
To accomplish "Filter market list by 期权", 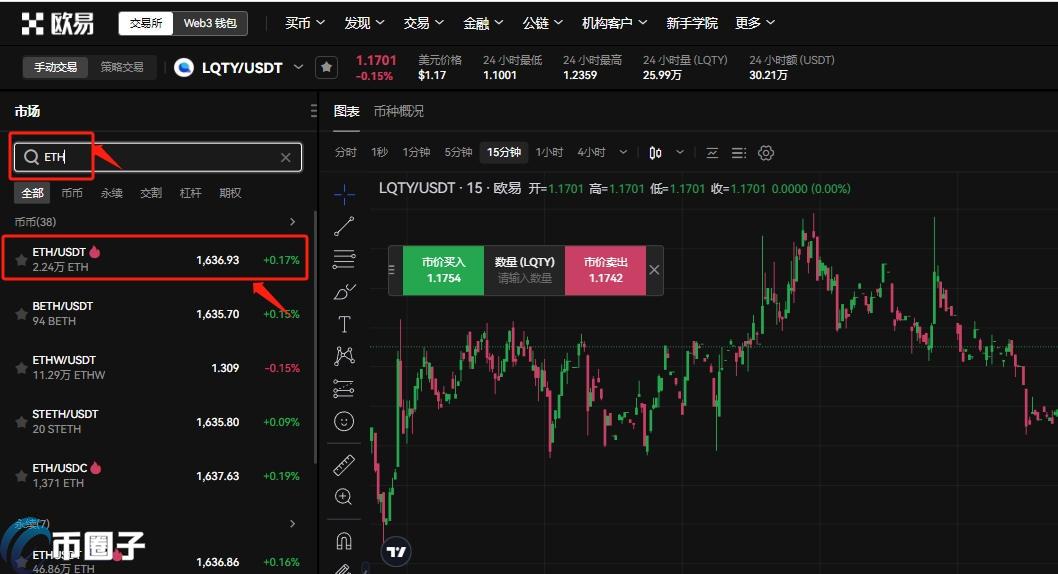I will pyautogui.click(x=230, y=193).
